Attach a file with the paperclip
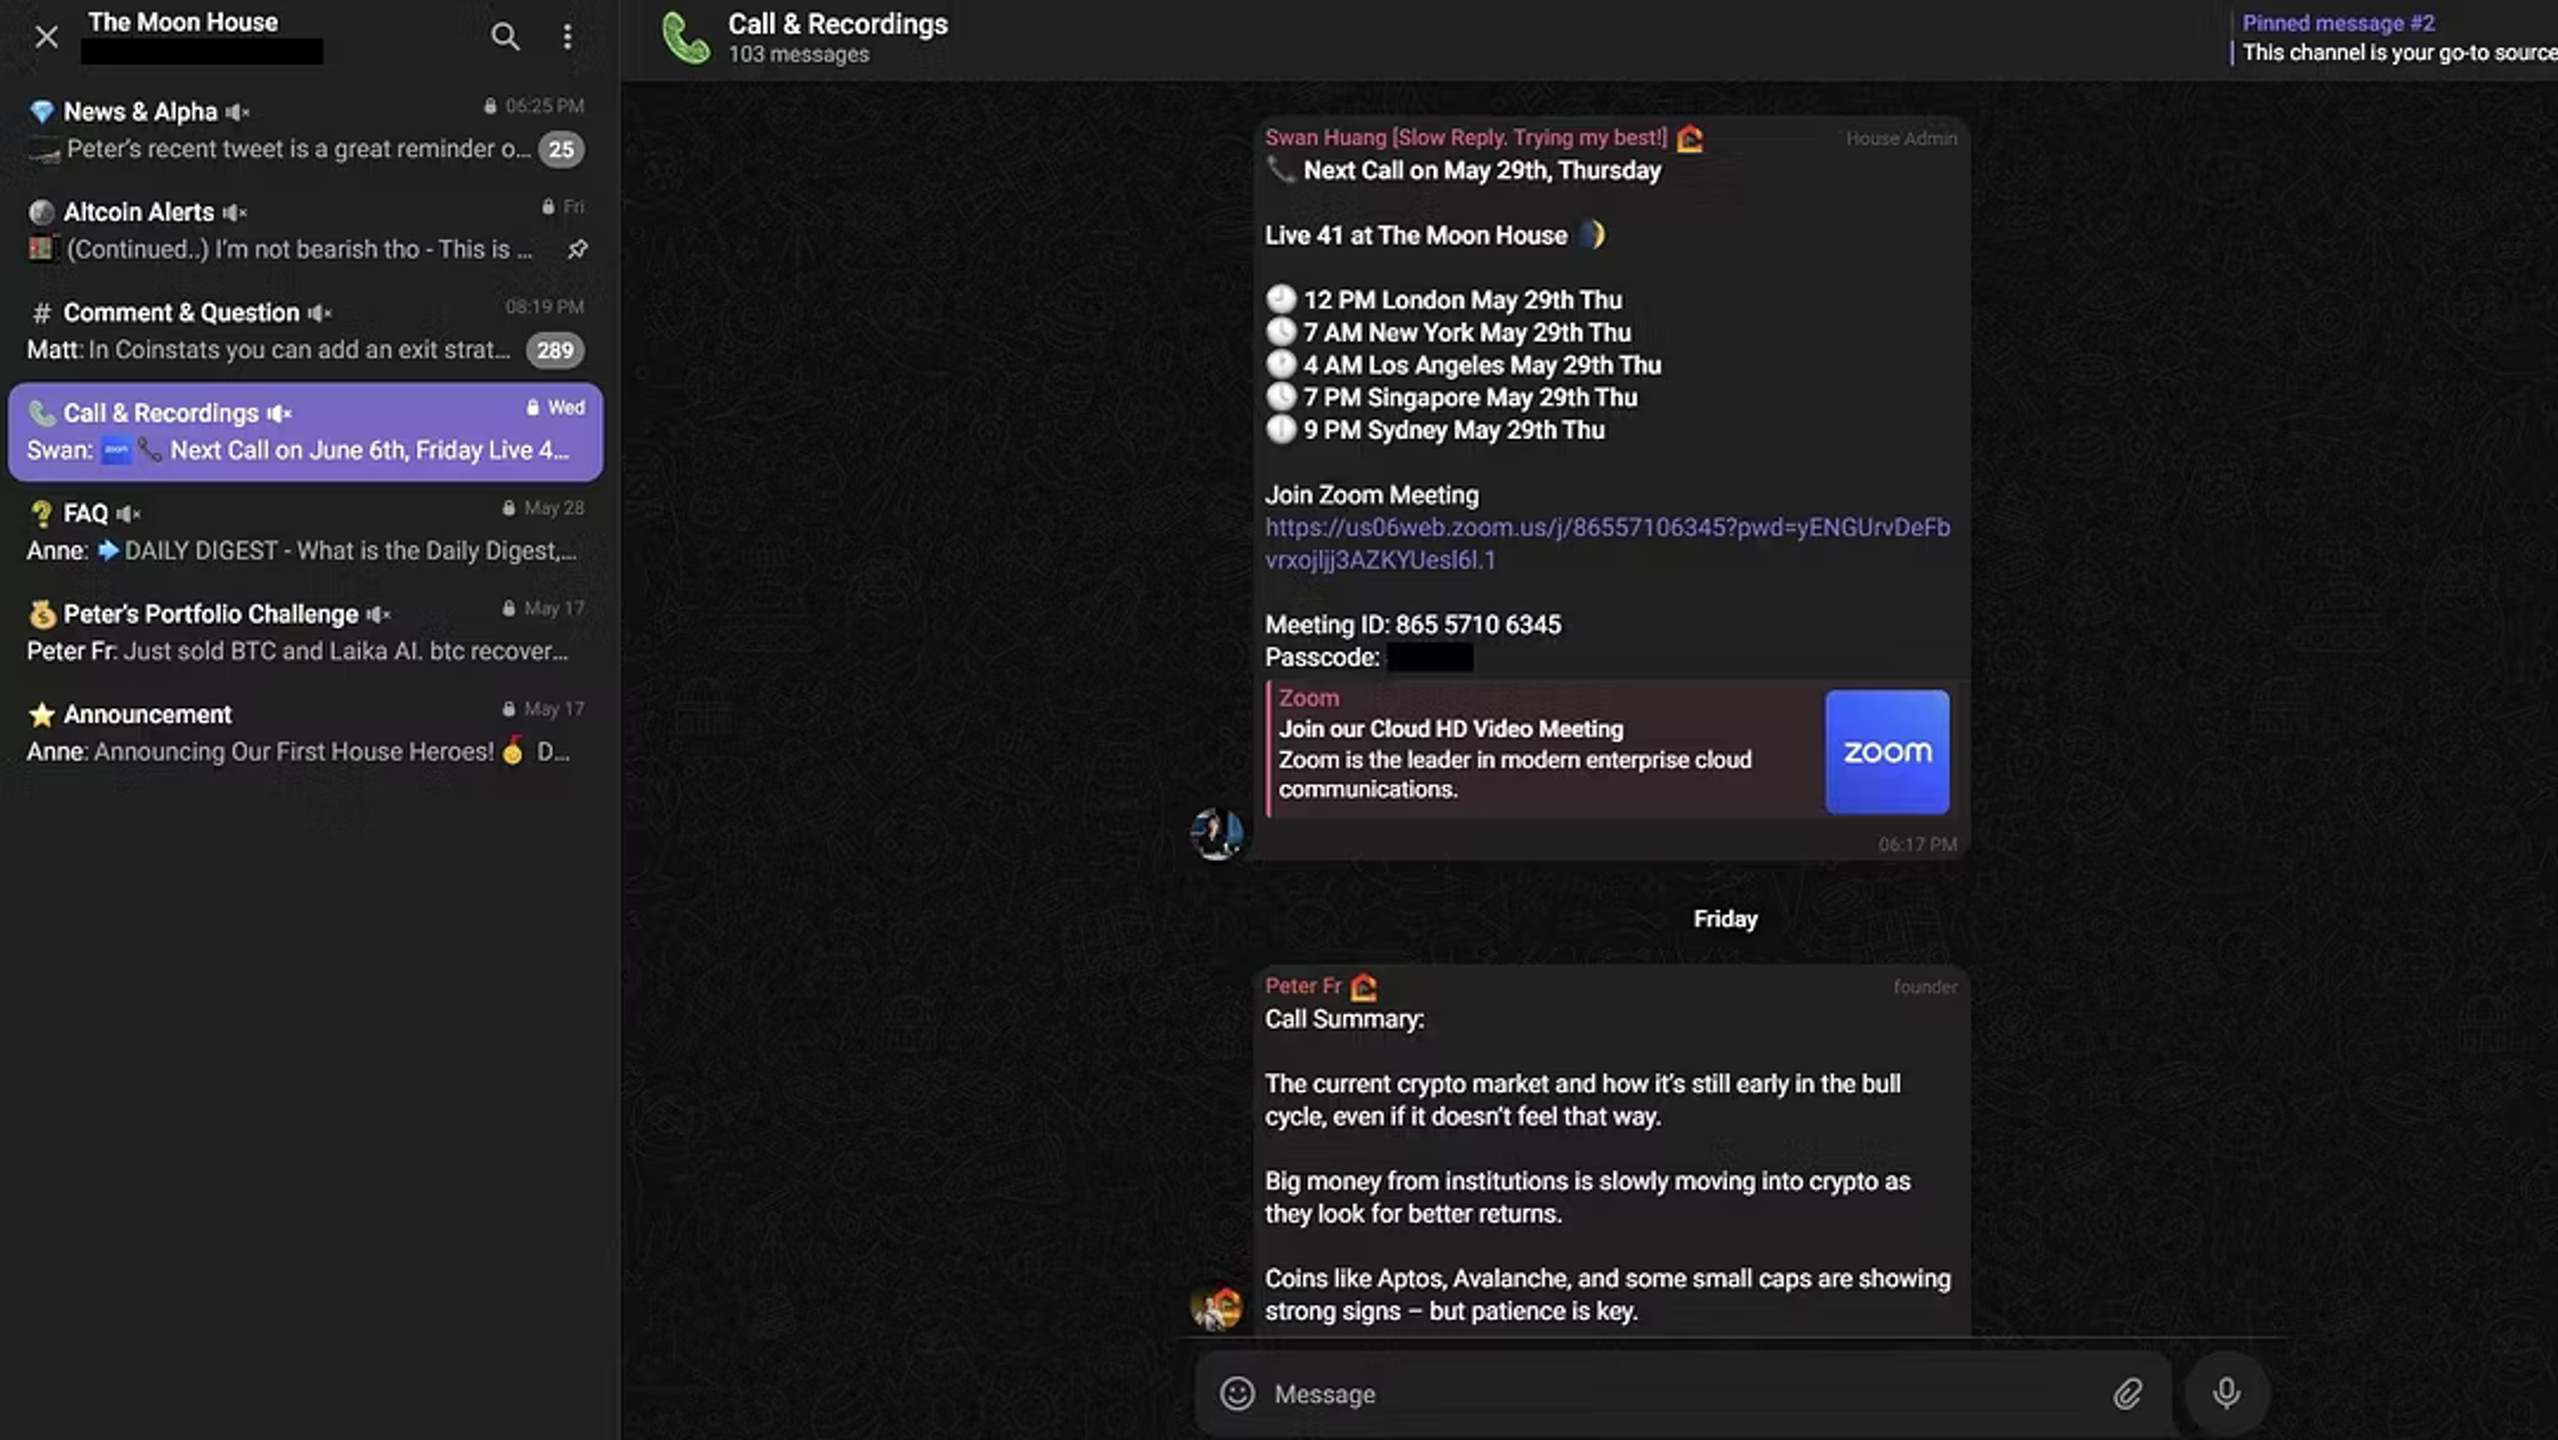2558x1440 pixels. pos(2127,1394)
